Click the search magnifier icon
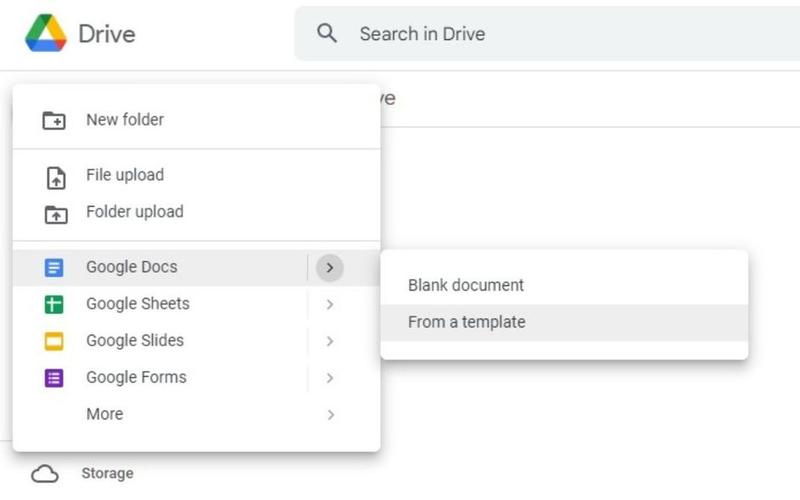800x500 pixels. [x=327, y=33]
